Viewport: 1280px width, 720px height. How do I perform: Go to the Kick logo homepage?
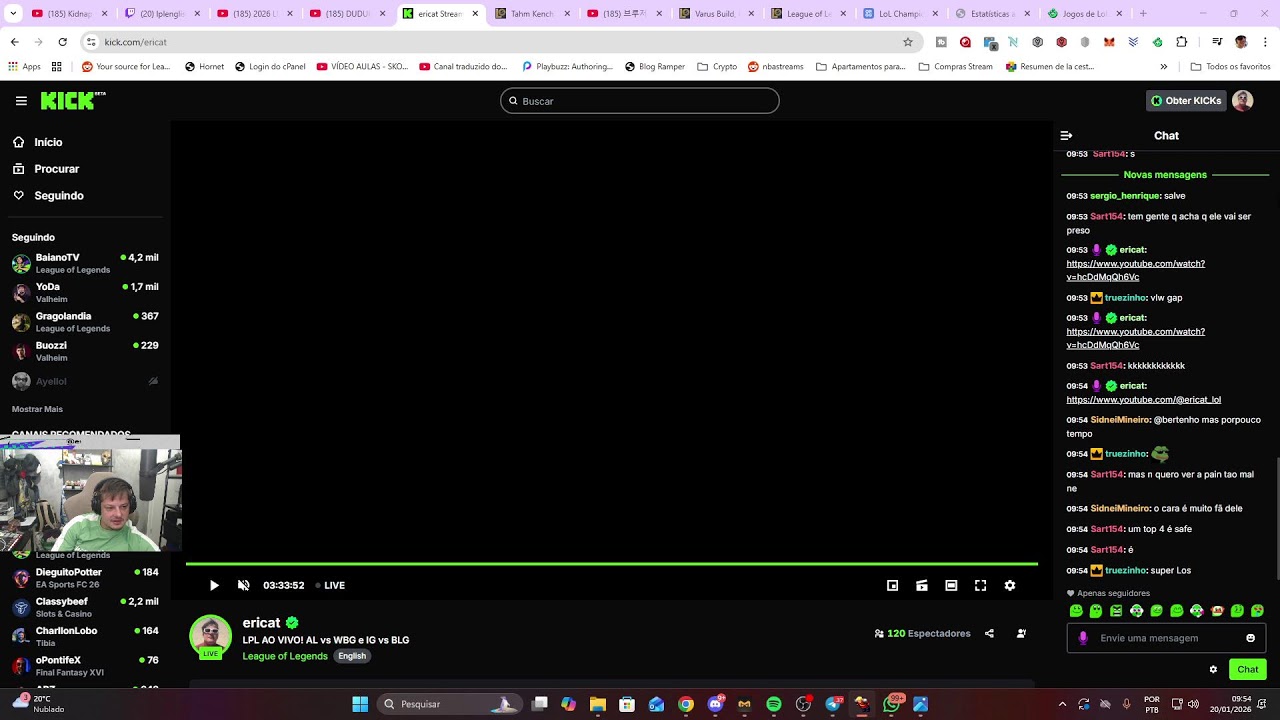pyautogui.click(x=73, y=100)
